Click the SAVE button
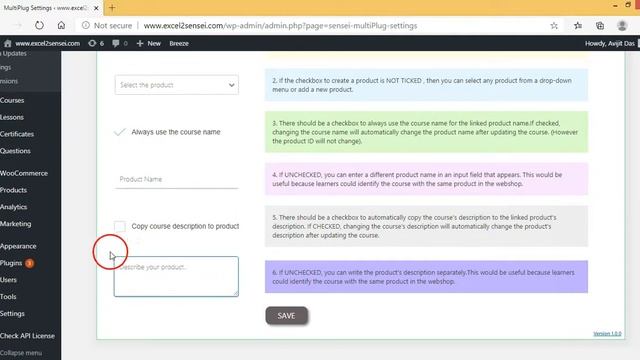The height and width of the screenshot is (360, 640). click(x=287, y=316)
